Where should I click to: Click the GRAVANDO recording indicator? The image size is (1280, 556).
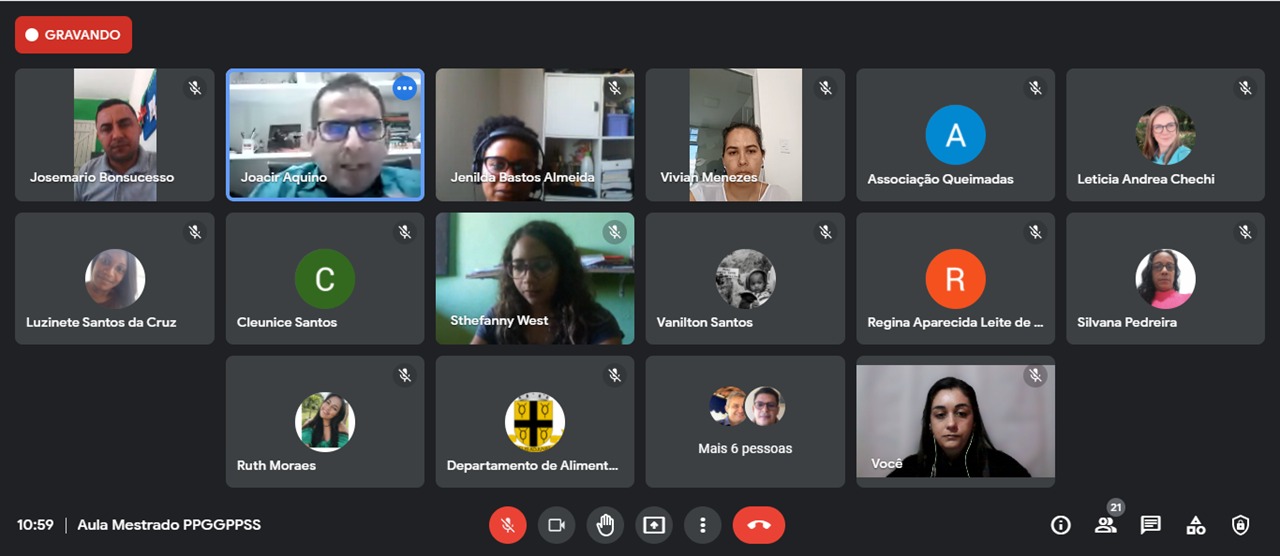(x=73, y=35)
